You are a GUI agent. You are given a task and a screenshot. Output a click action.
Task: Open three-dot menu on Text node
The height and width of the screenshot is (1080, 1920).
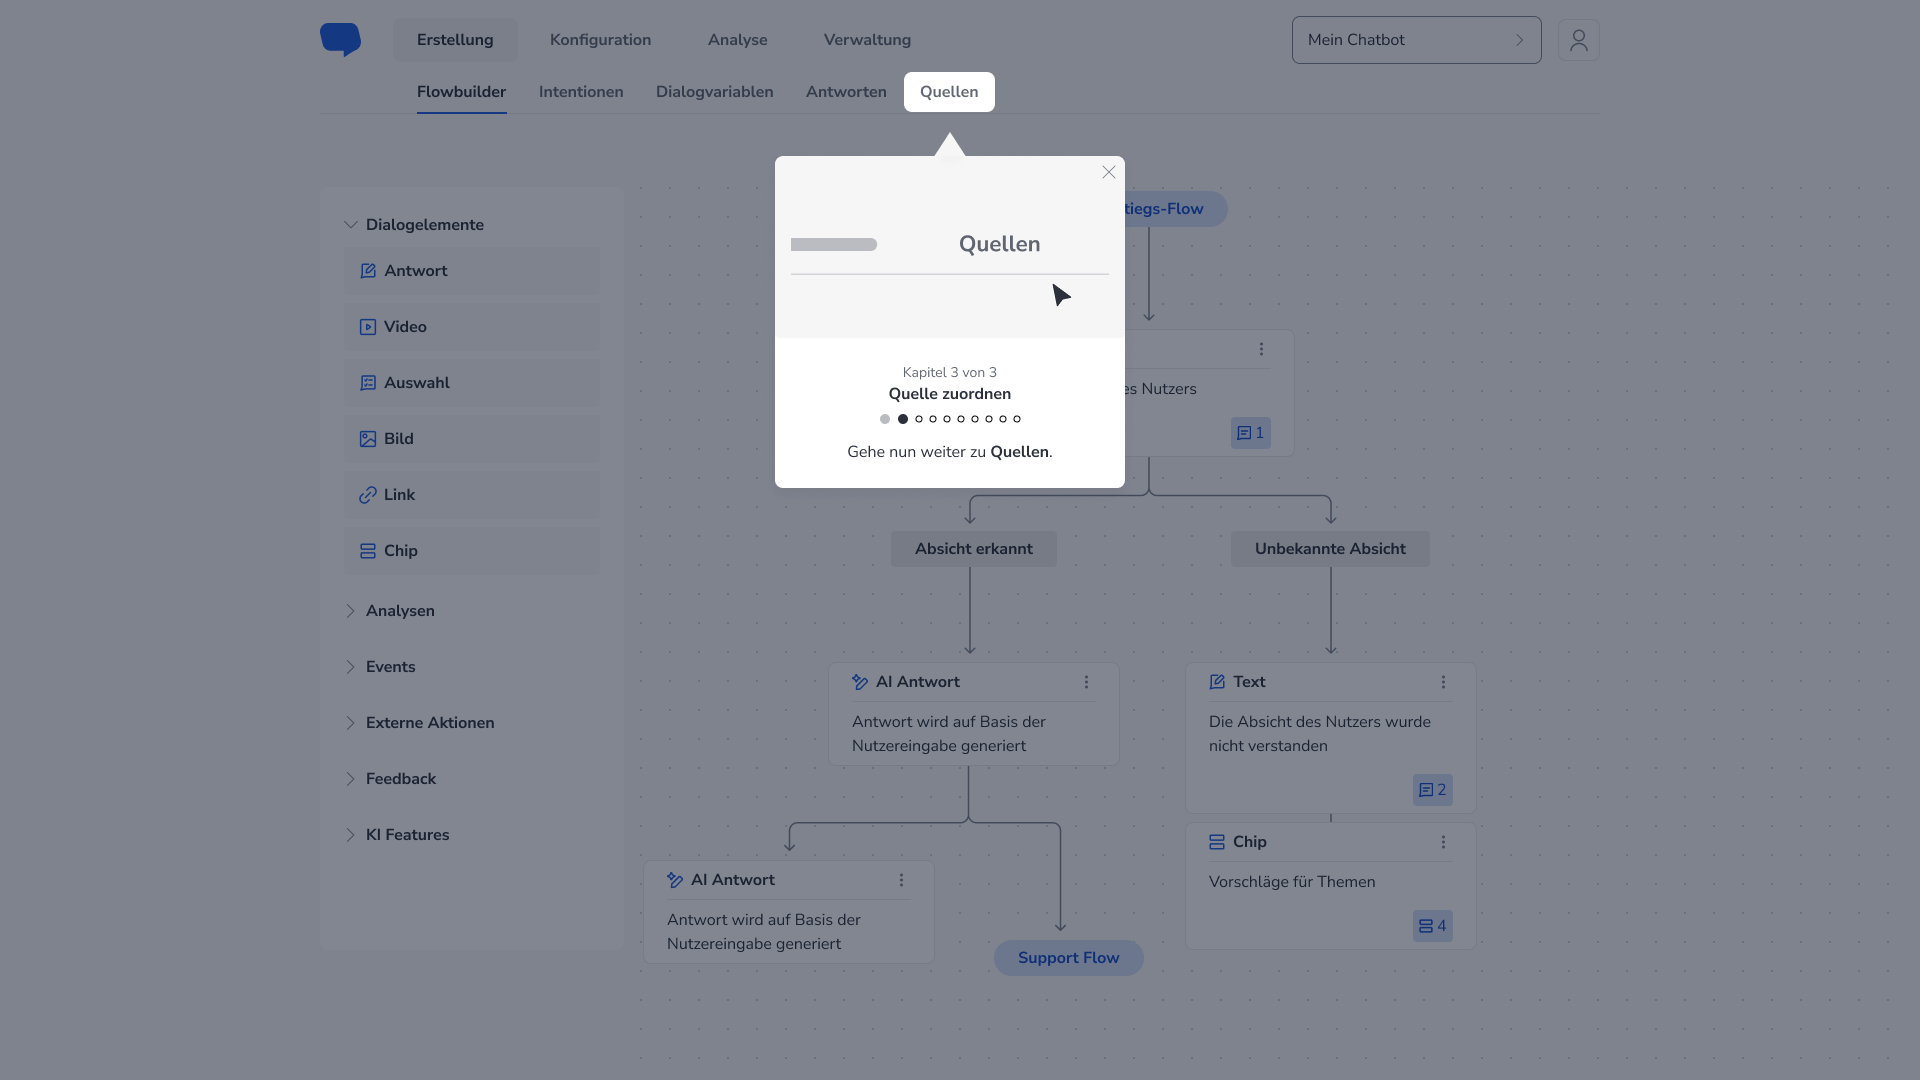[x=1443, y=682]
